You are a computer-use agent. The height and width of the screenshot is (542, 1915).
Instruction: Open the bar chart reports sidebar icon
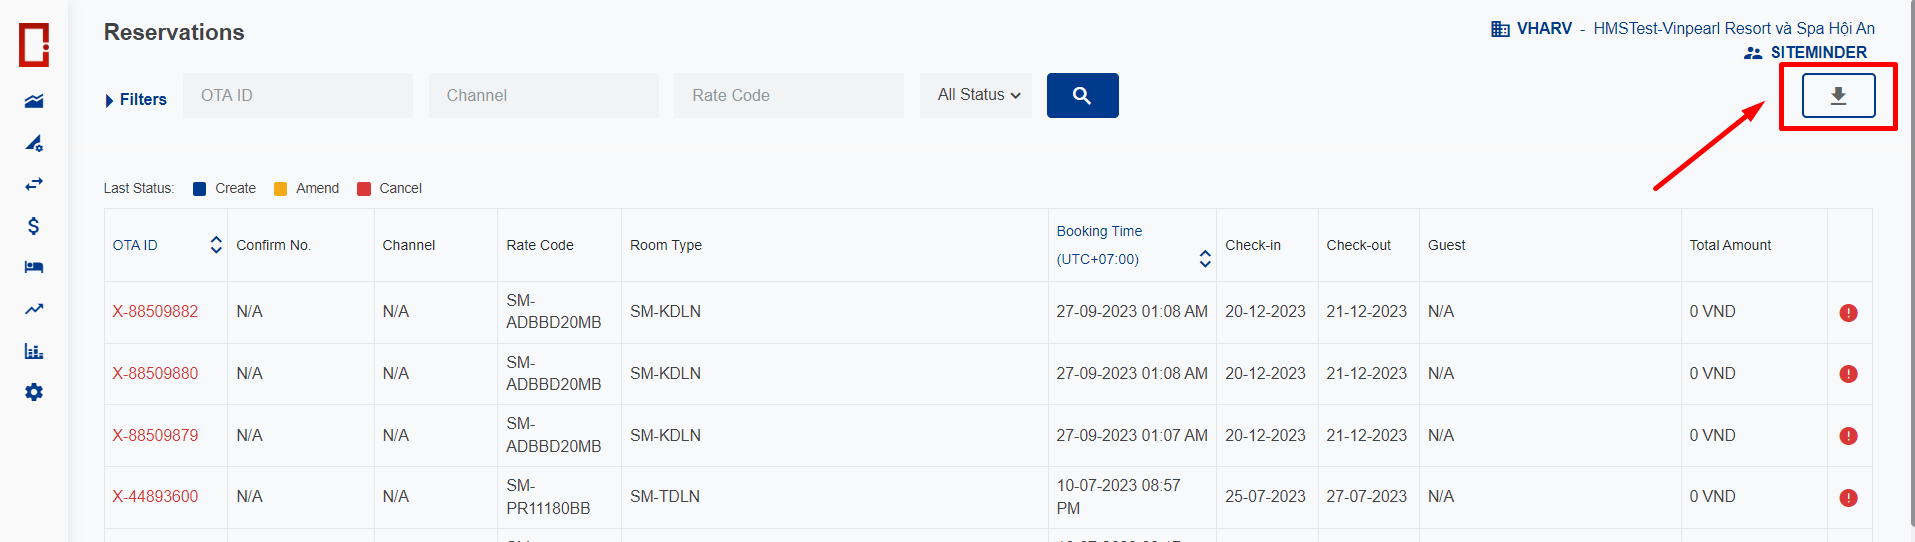click(x=34, y=351)
